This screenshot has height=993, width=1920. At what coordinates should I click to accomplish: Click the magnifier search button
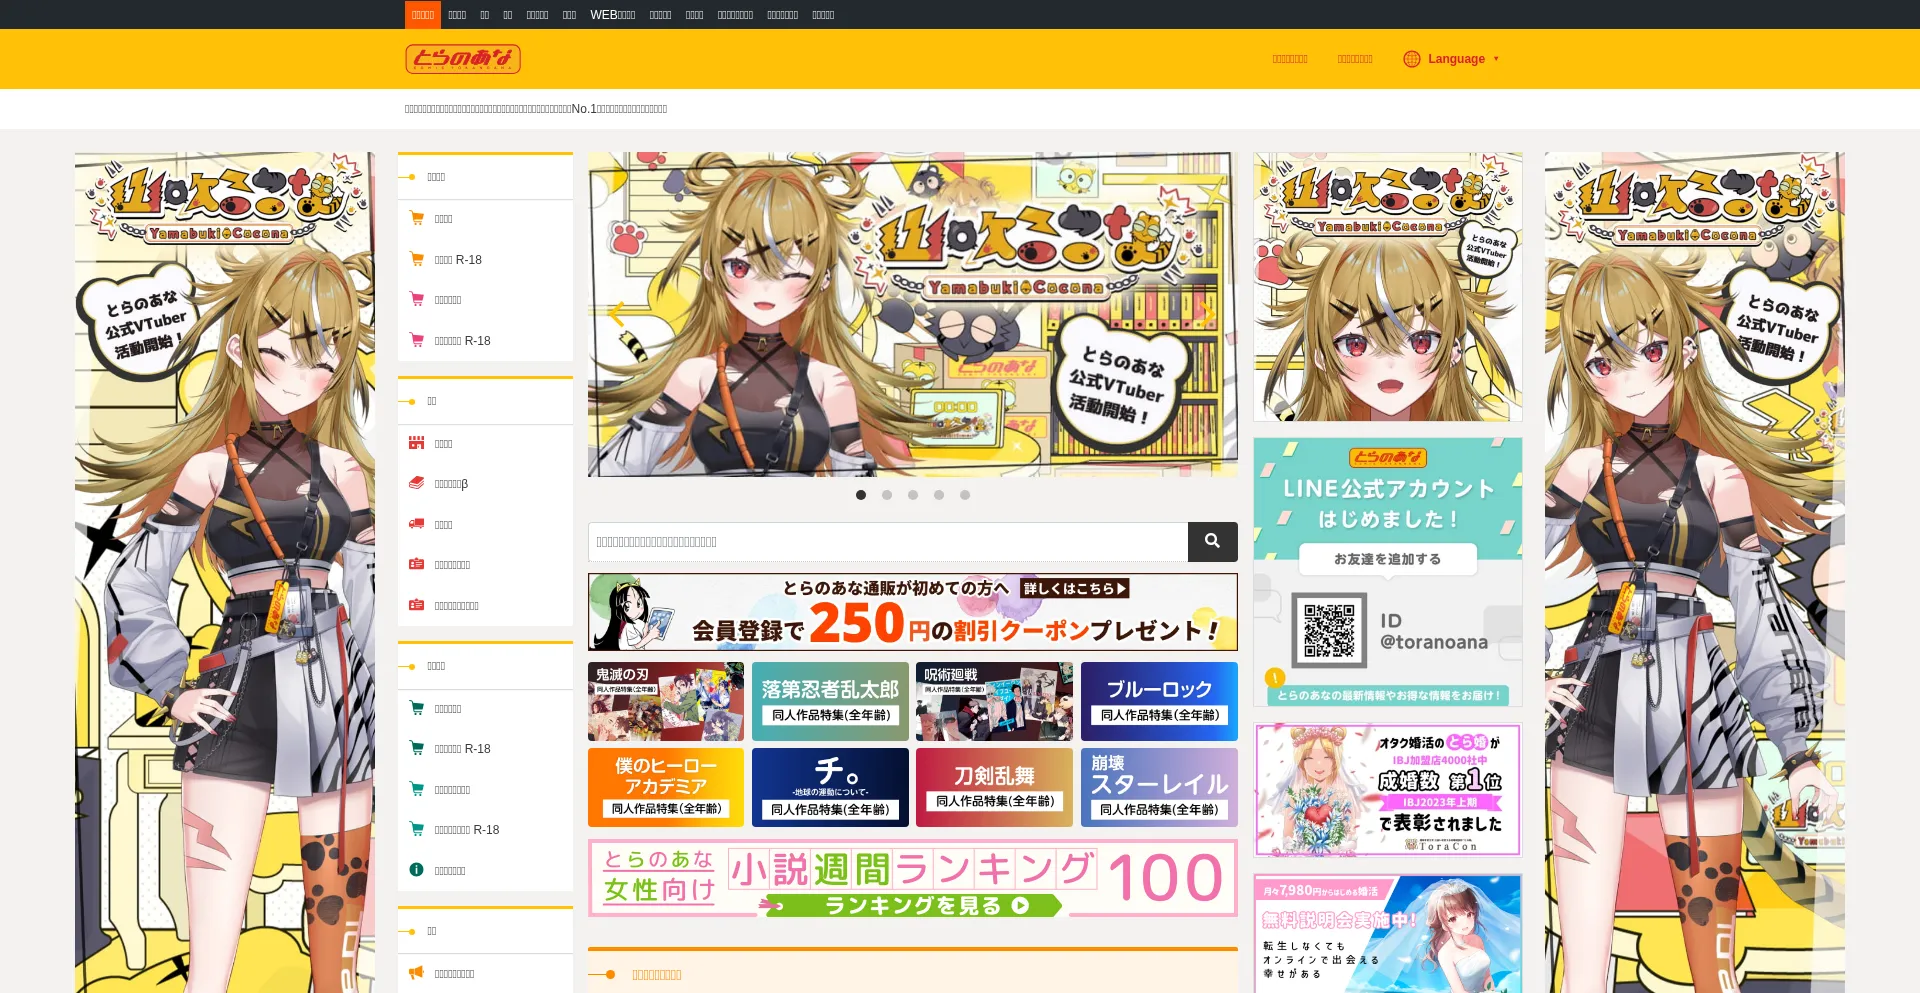[1212, 541]
